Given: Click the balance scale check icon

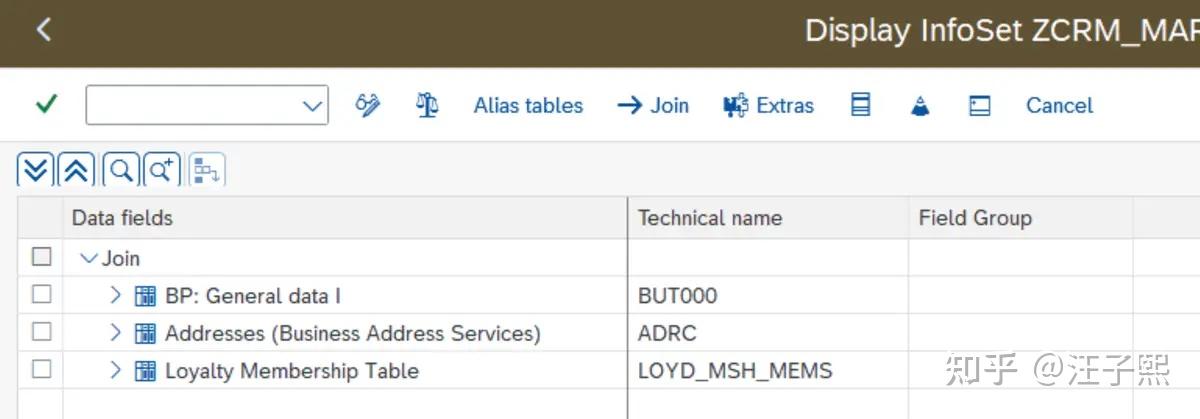Looking at the screenshot, I should (427, 105).
